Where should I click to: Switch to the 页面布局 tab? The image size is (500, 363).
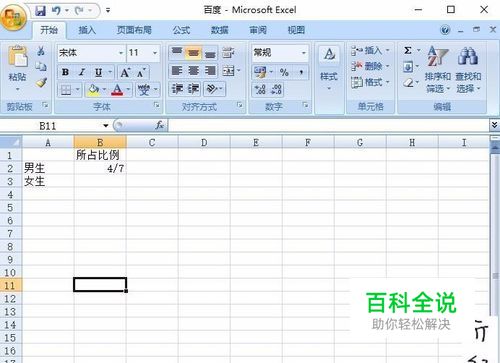tap(134, 30)
